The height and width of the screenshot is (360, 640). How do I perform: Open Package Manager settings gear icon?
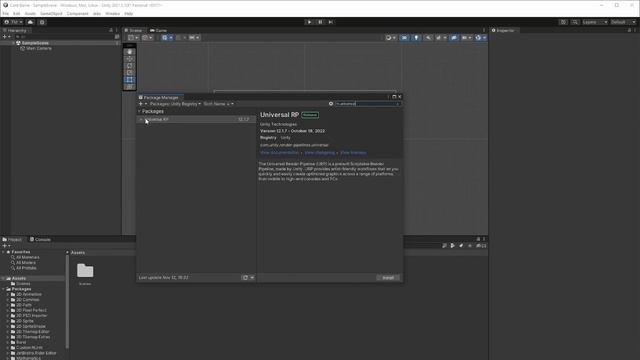pyautogui.click(x=331, y=104)
